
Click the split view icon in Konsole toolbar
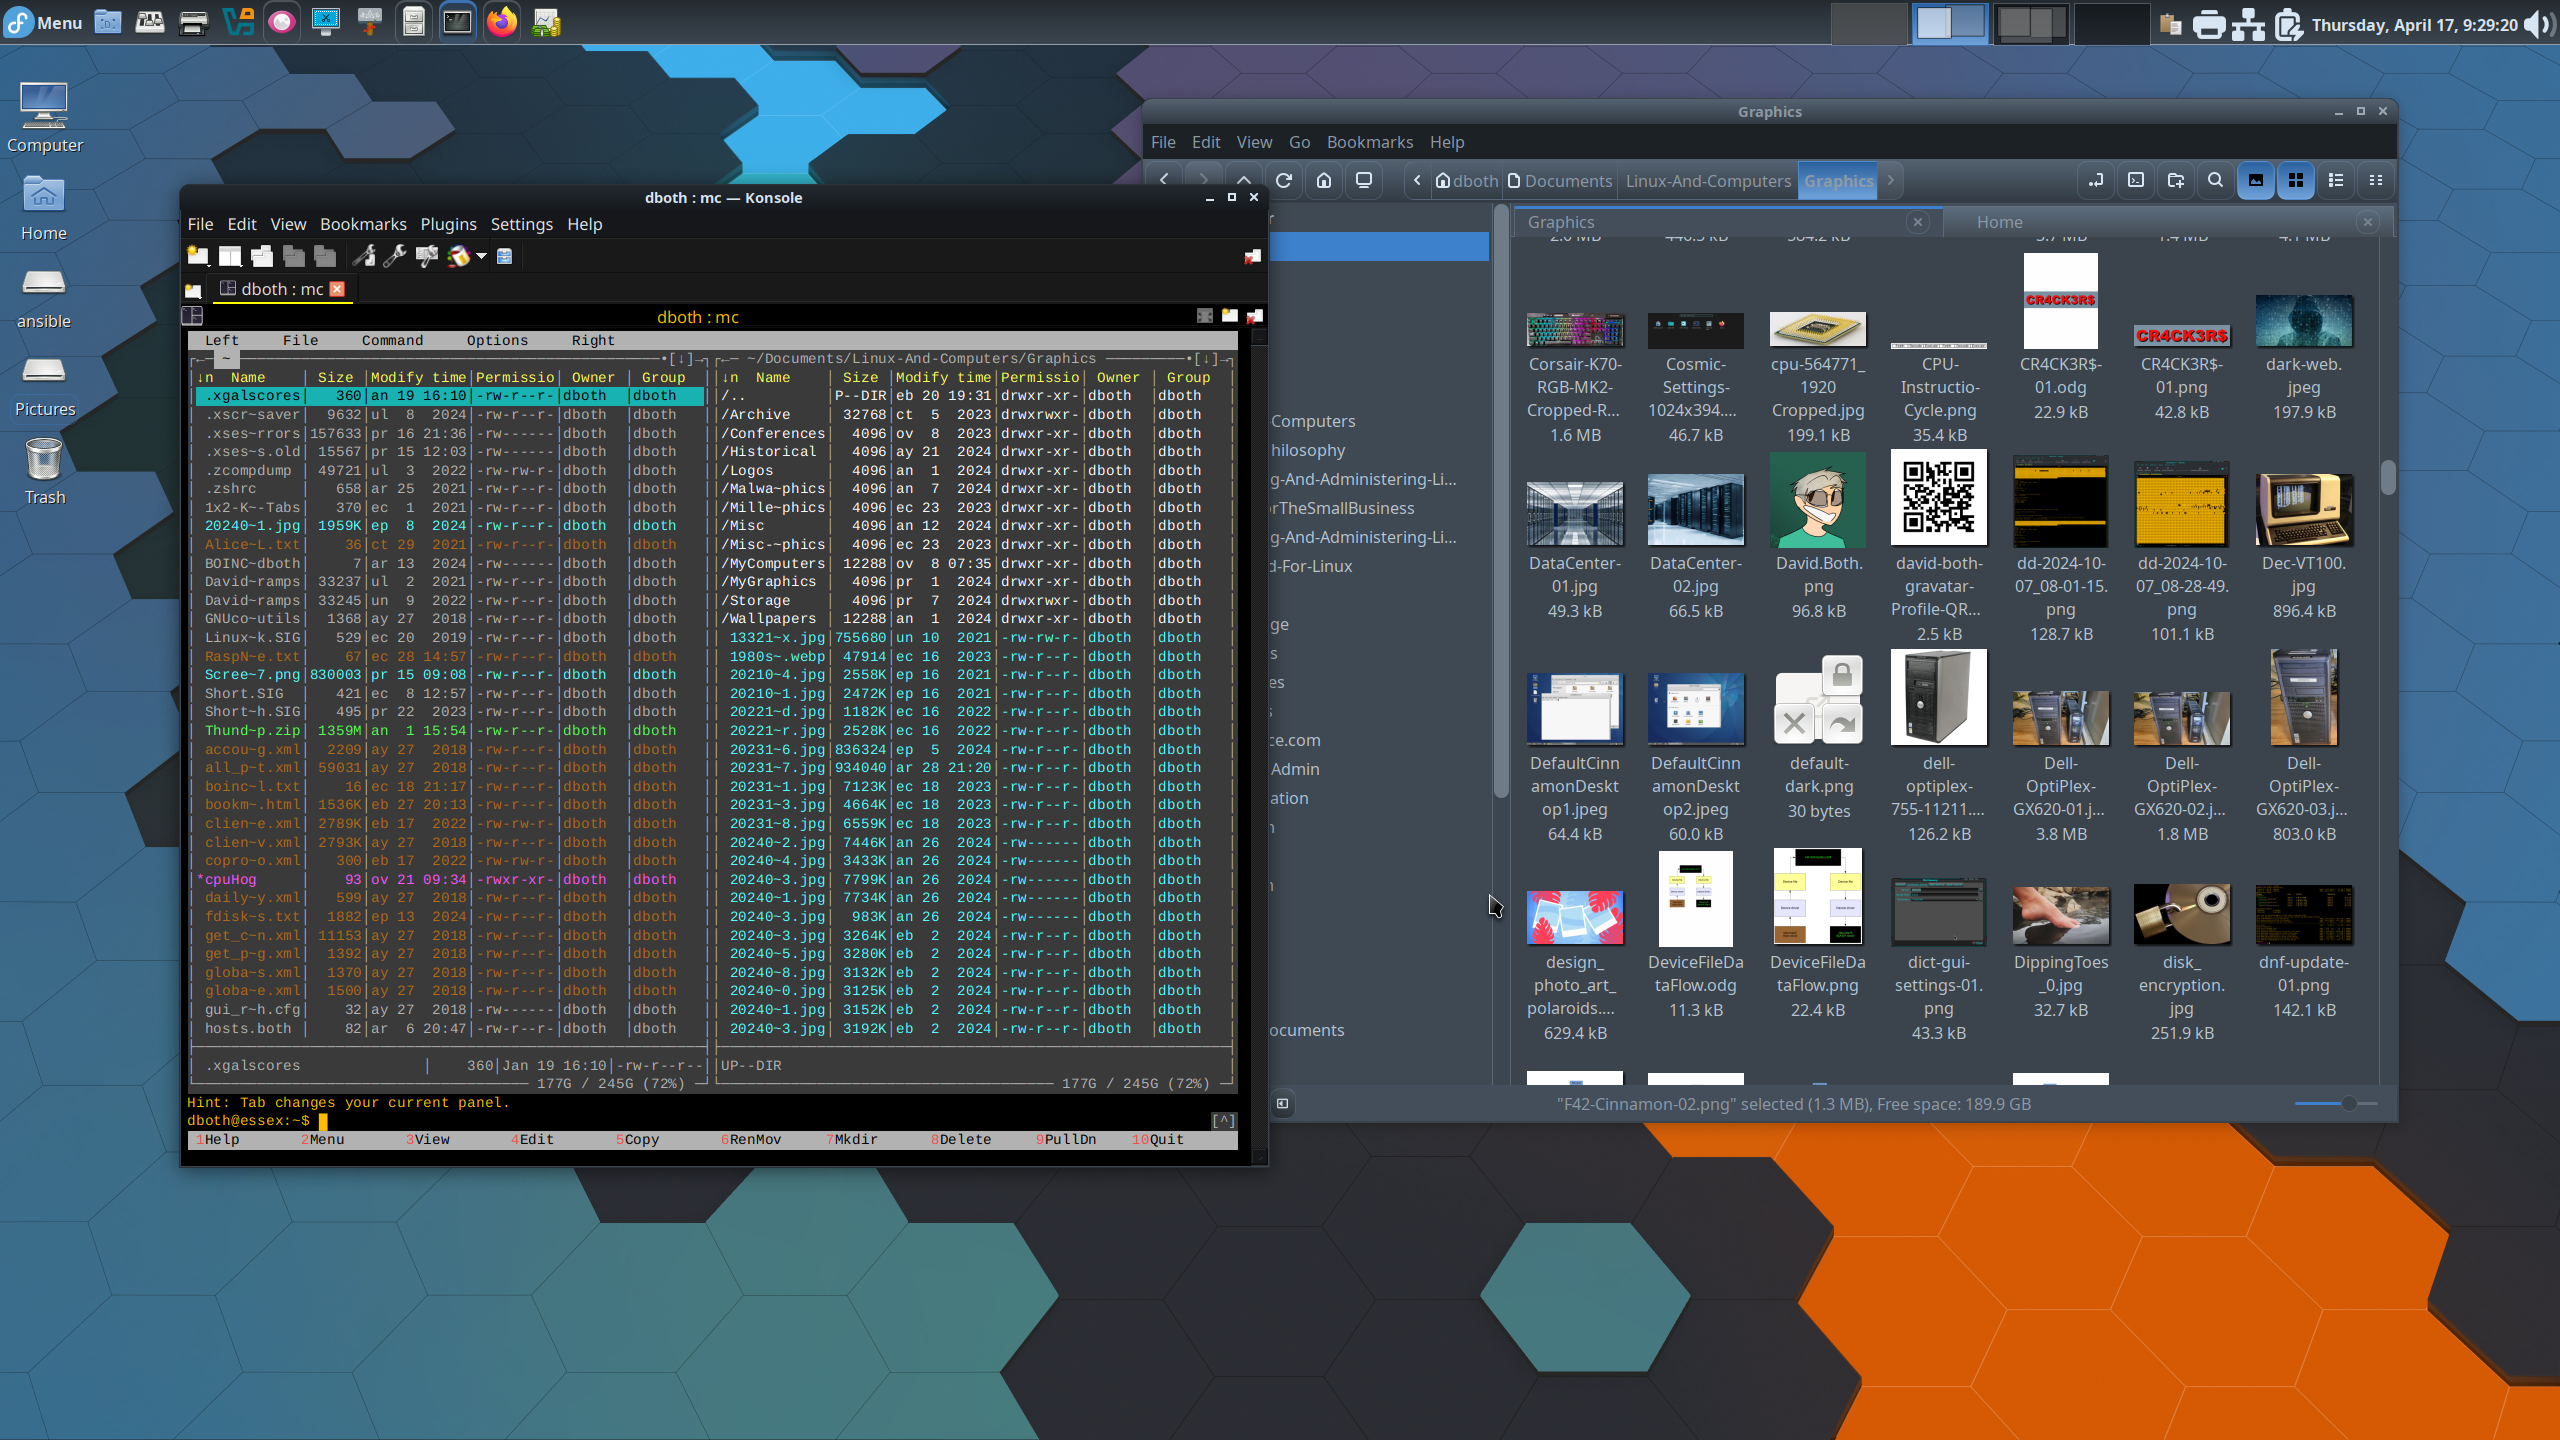[230, 257]
